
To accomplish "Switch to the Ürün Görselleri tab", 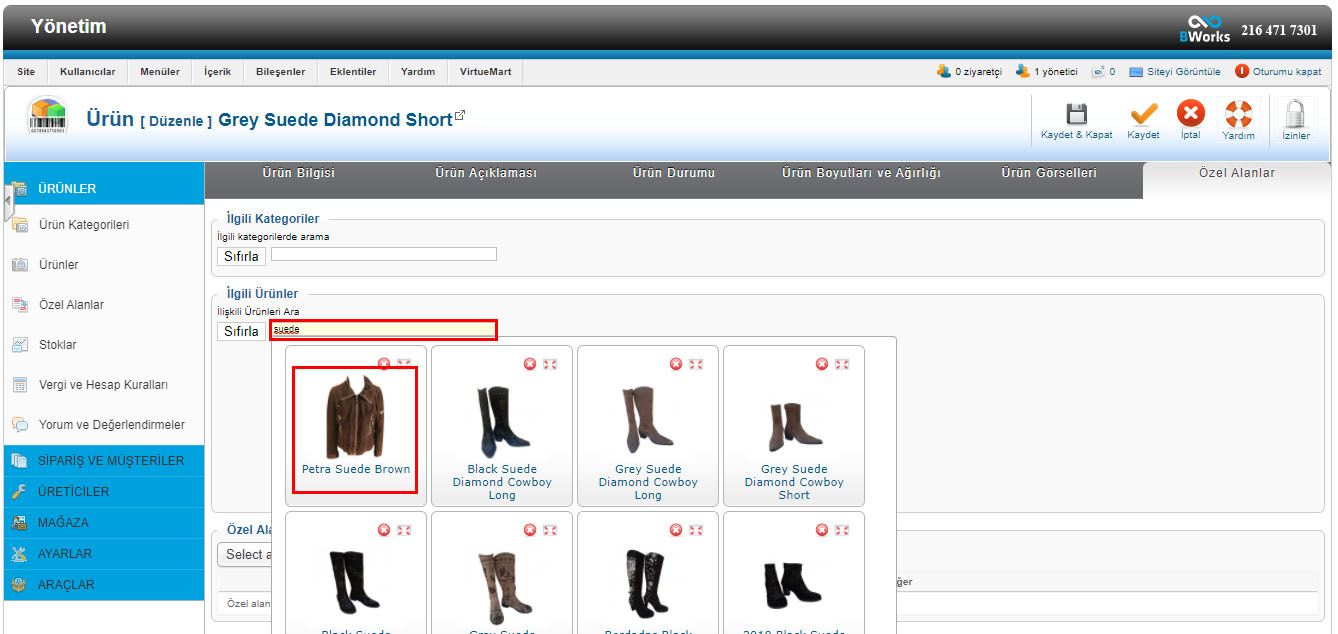I will point(1049,173).
